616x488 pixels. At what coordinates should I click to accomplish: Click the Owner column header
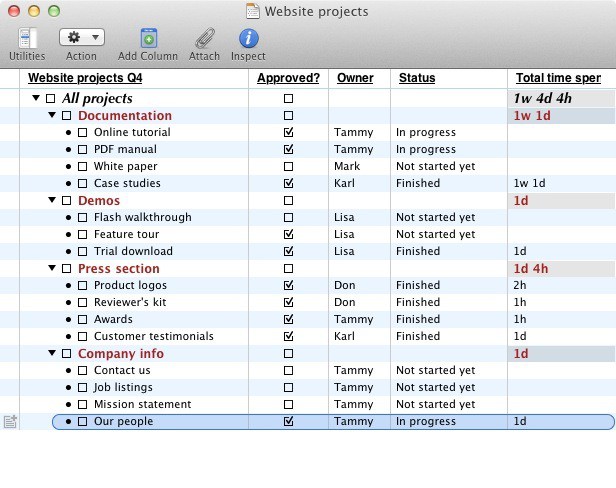point(355,78)
